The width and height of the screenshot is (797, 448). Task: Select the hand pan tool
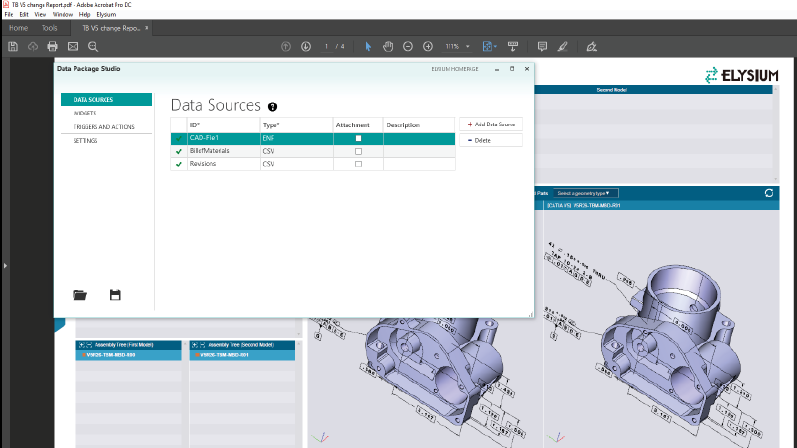(x=387, y=46)
